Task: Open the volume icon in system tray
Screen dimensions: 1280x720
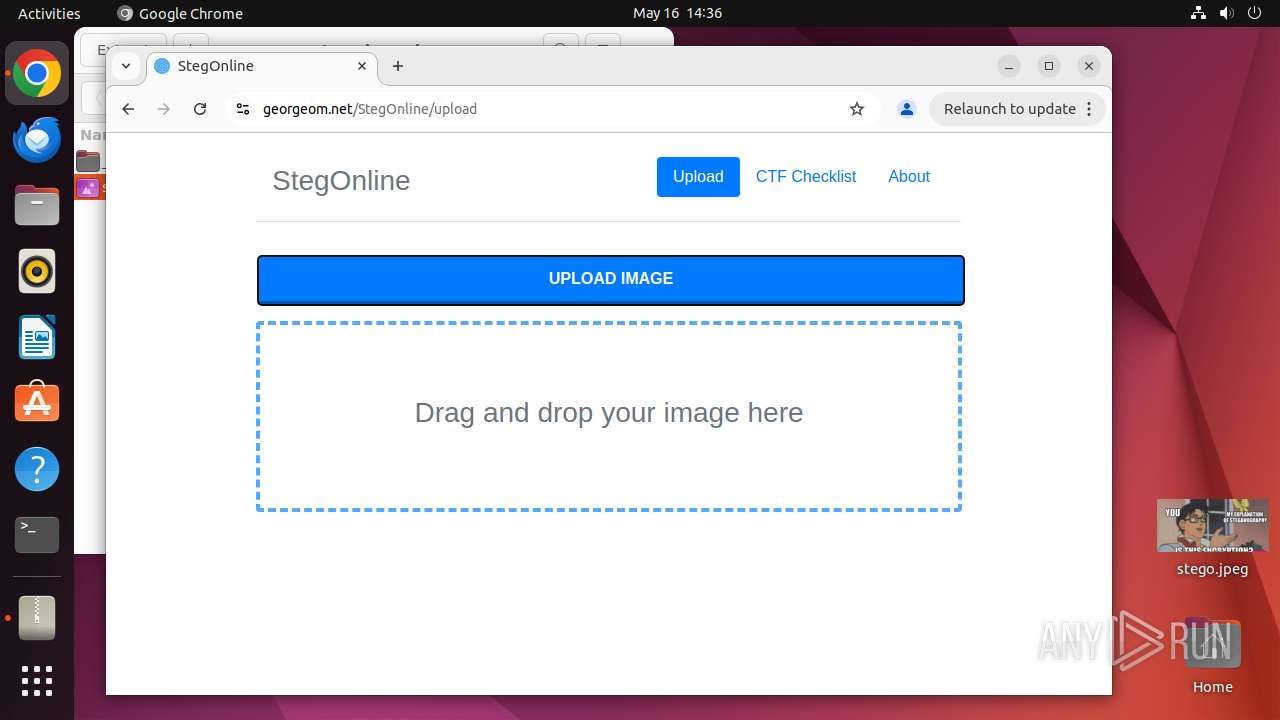Action: (1227, 13)
